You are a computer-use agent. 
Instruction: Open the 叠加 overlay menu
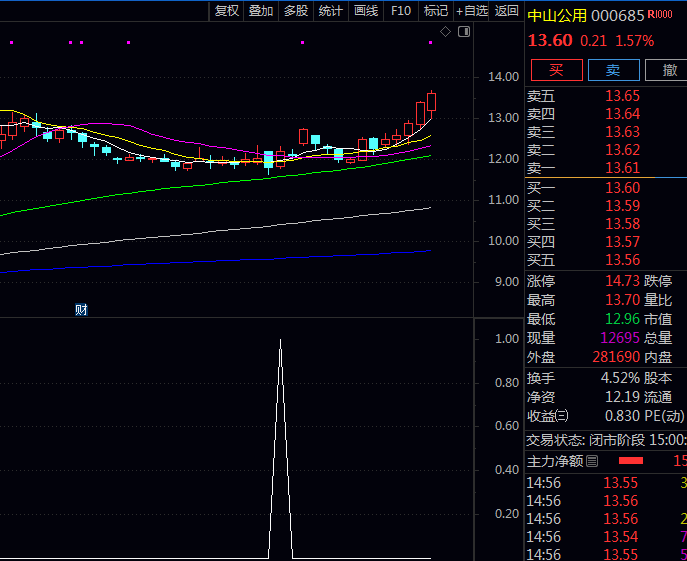pyautogui.click(x=261, y=11)
